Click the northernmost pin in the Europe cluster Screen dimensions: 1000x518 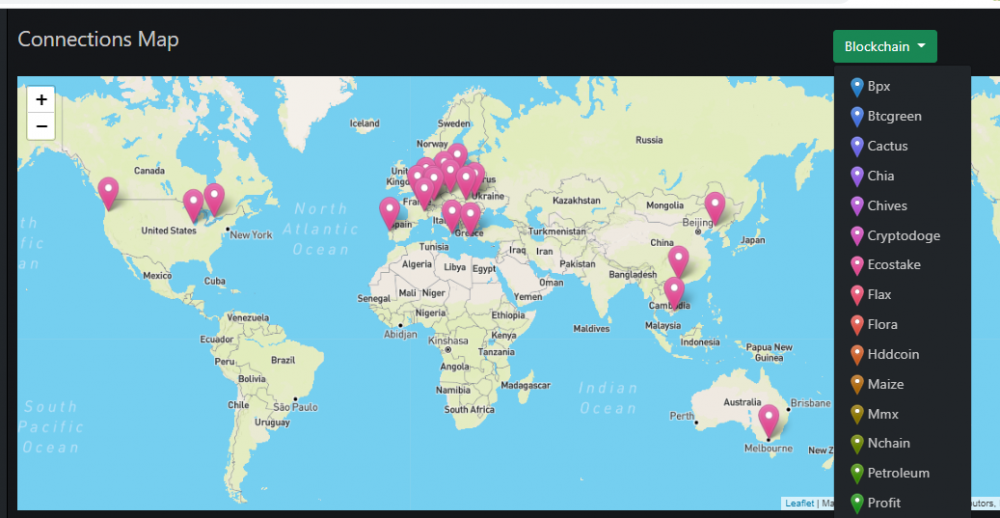pyautogui.click(x=457, y=155)
